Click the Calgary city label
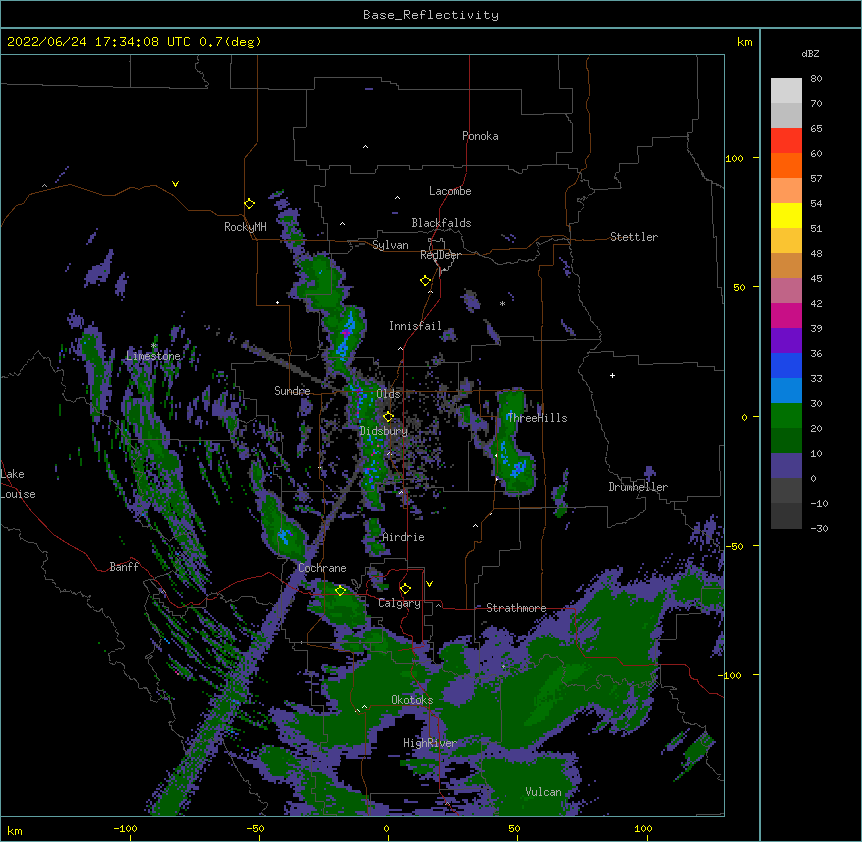 pos(399,603)
